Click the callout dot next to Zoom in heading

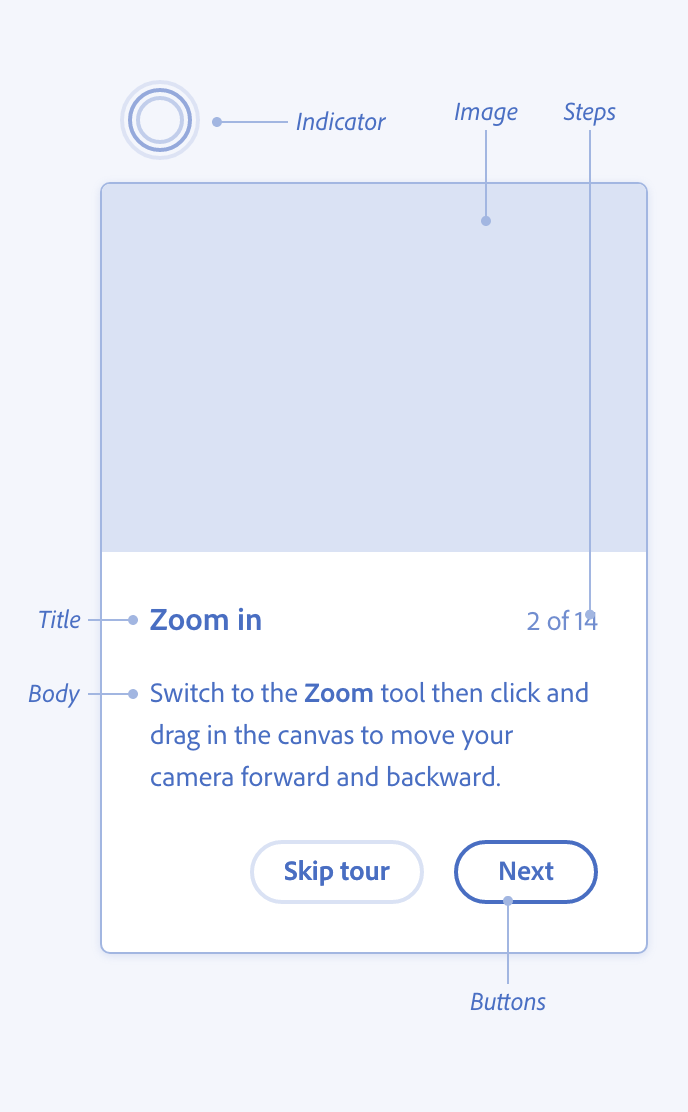pyautogui.click(x=133, y=620)
